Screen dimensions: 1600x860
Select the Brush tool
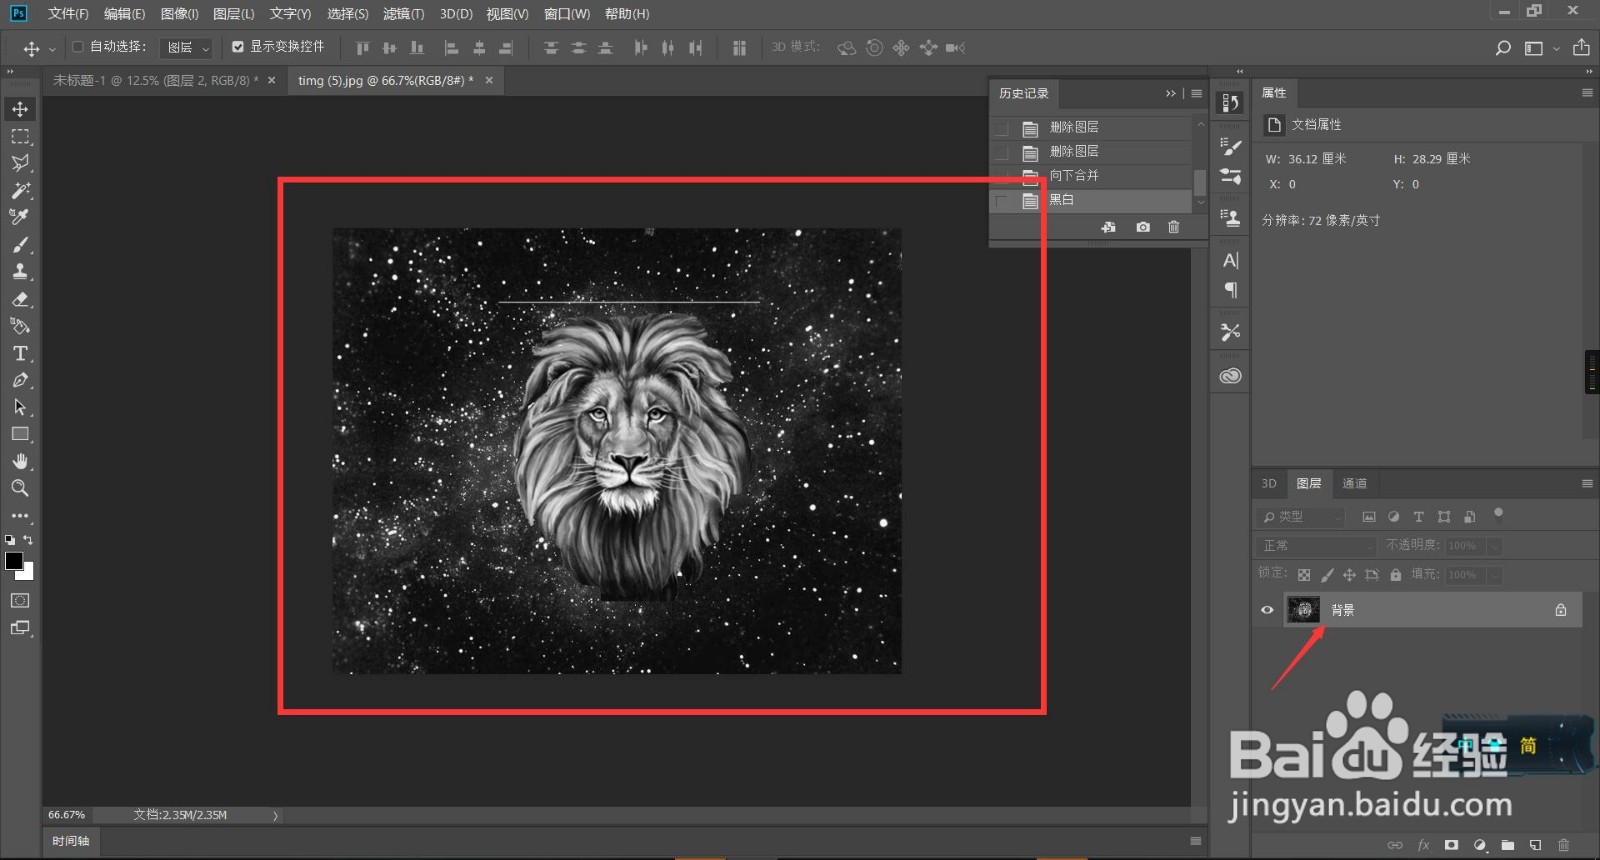pyautogui.click(x=20, y=245)
